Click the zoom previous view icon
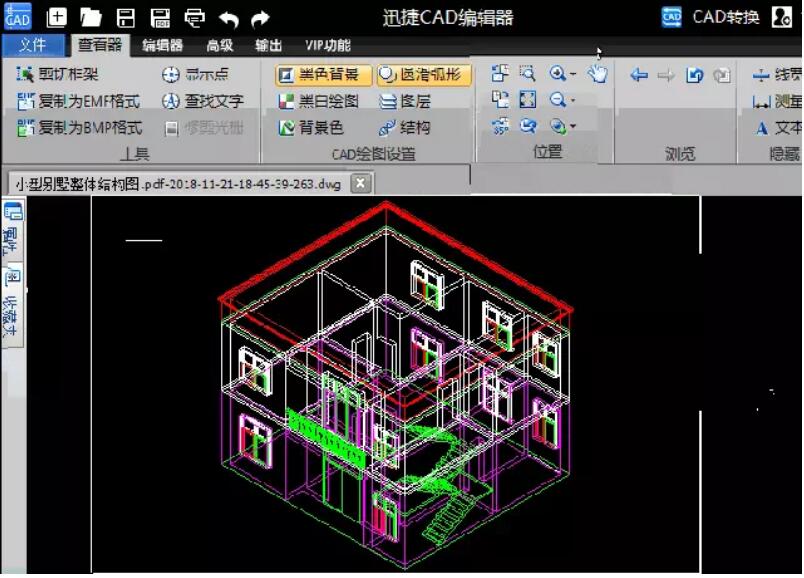Viewport: 804px width, 578px height. [528, 126]
